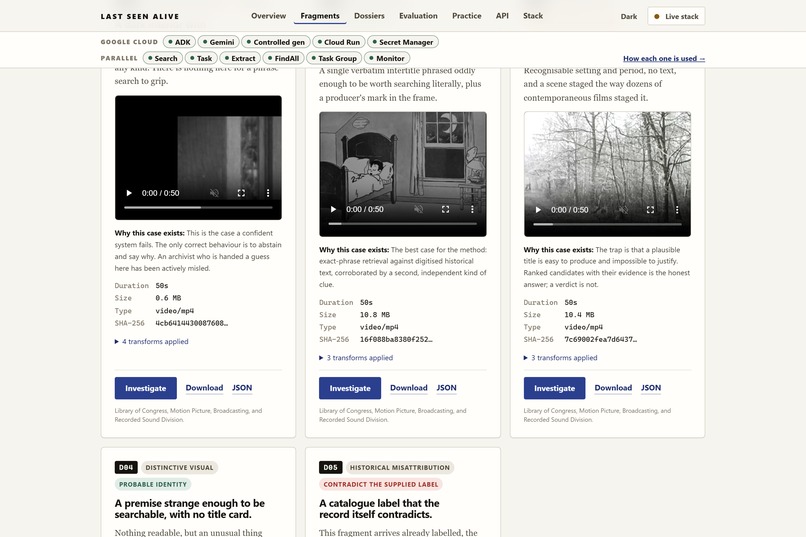Click SHA-256 value 7c69002fea7d6437
The width and height of the screenshot is (806, 537).
(601, 340)
